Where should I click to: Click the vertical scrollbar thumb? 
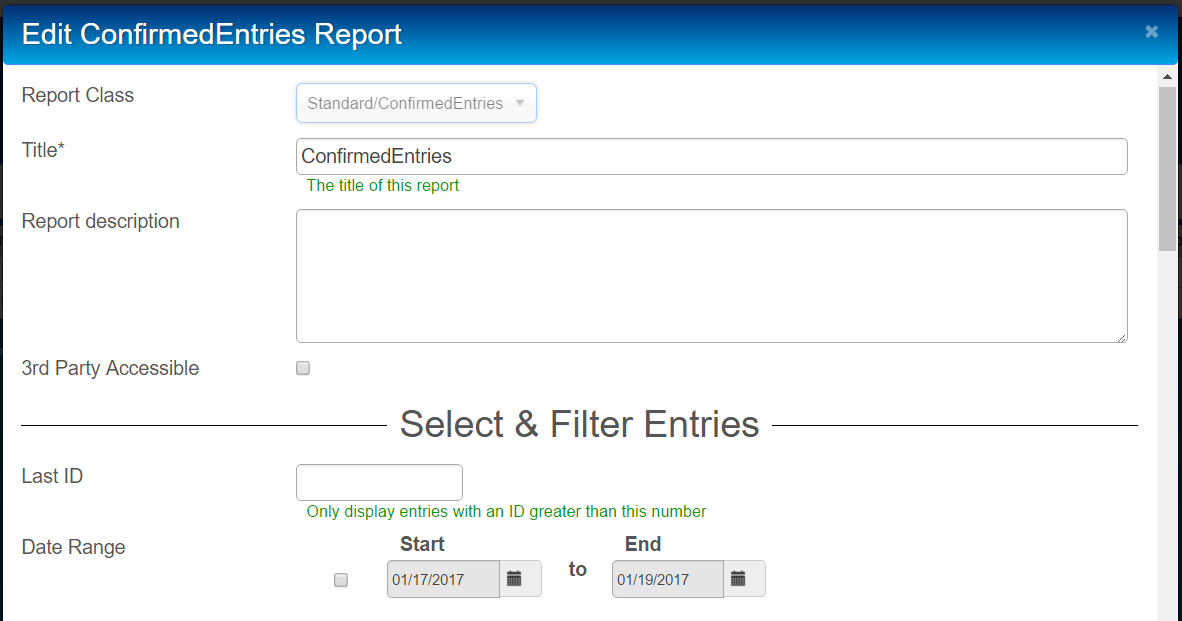coord(1167,167)
